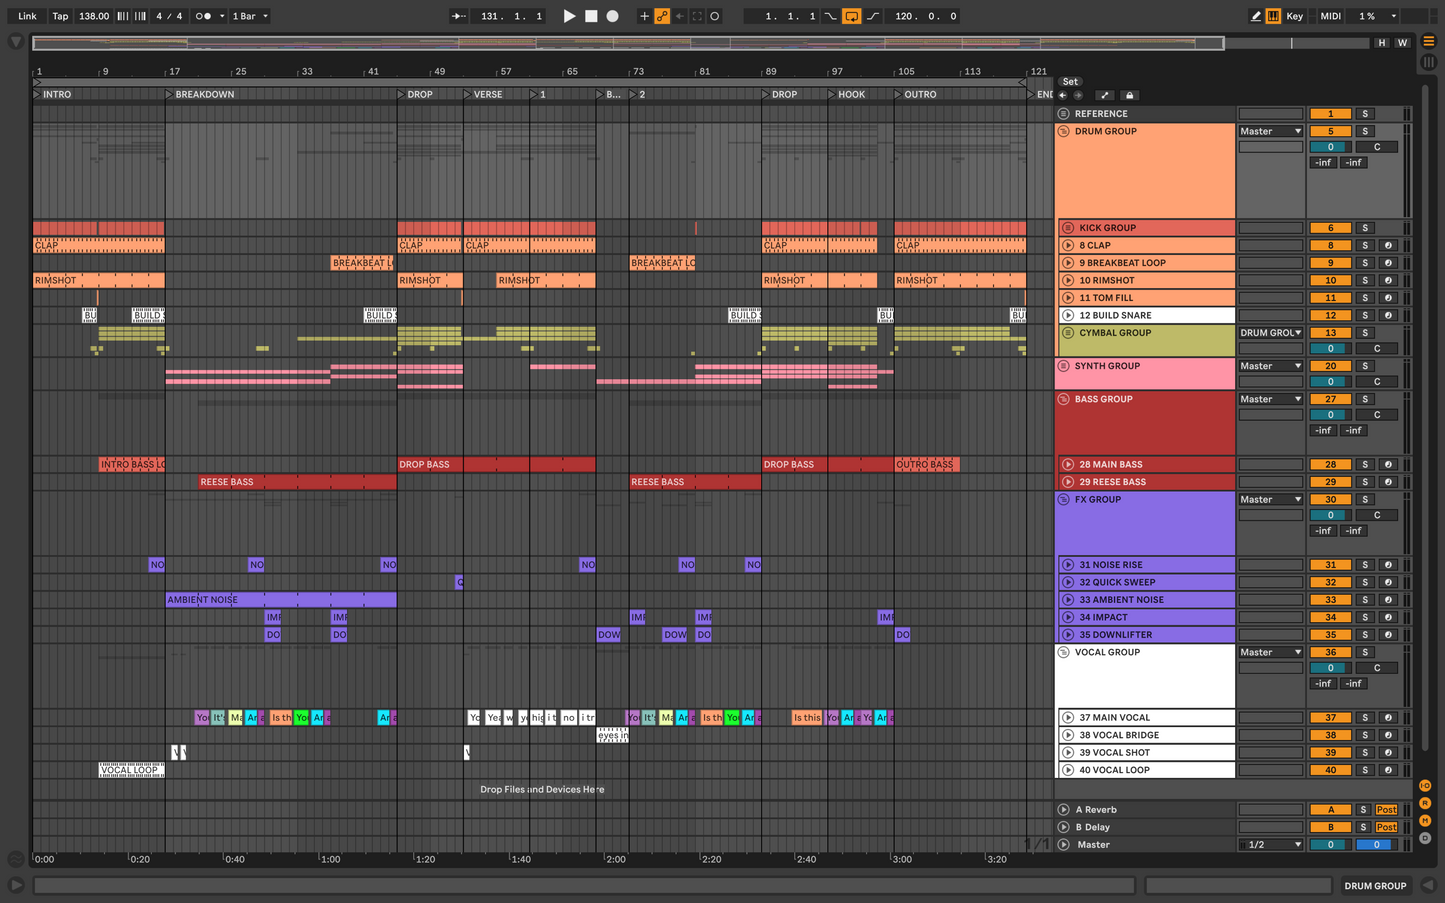Click the Set locator button
The width and height of the screenshot is (1445, 903).
pyautogui.click(x=1070, y=82)
